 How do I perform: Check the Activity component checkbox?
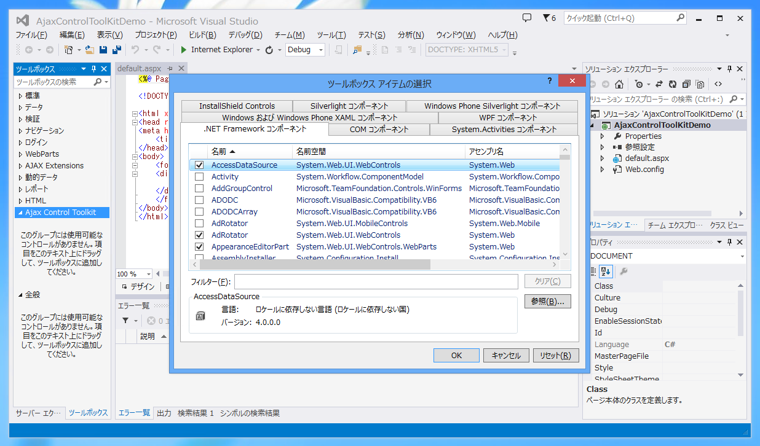199,176
